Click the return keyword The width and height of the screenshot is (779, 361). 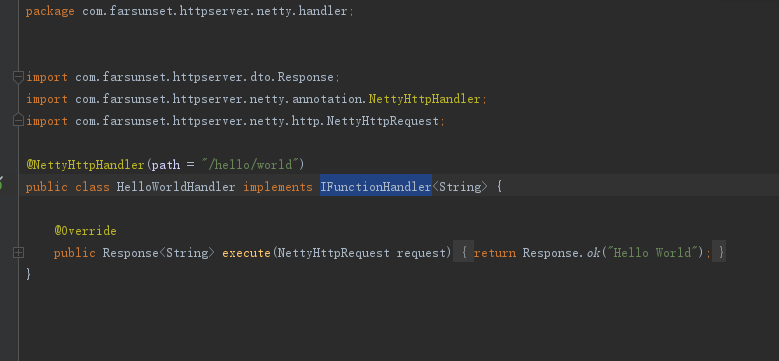[x=494, y=253]
